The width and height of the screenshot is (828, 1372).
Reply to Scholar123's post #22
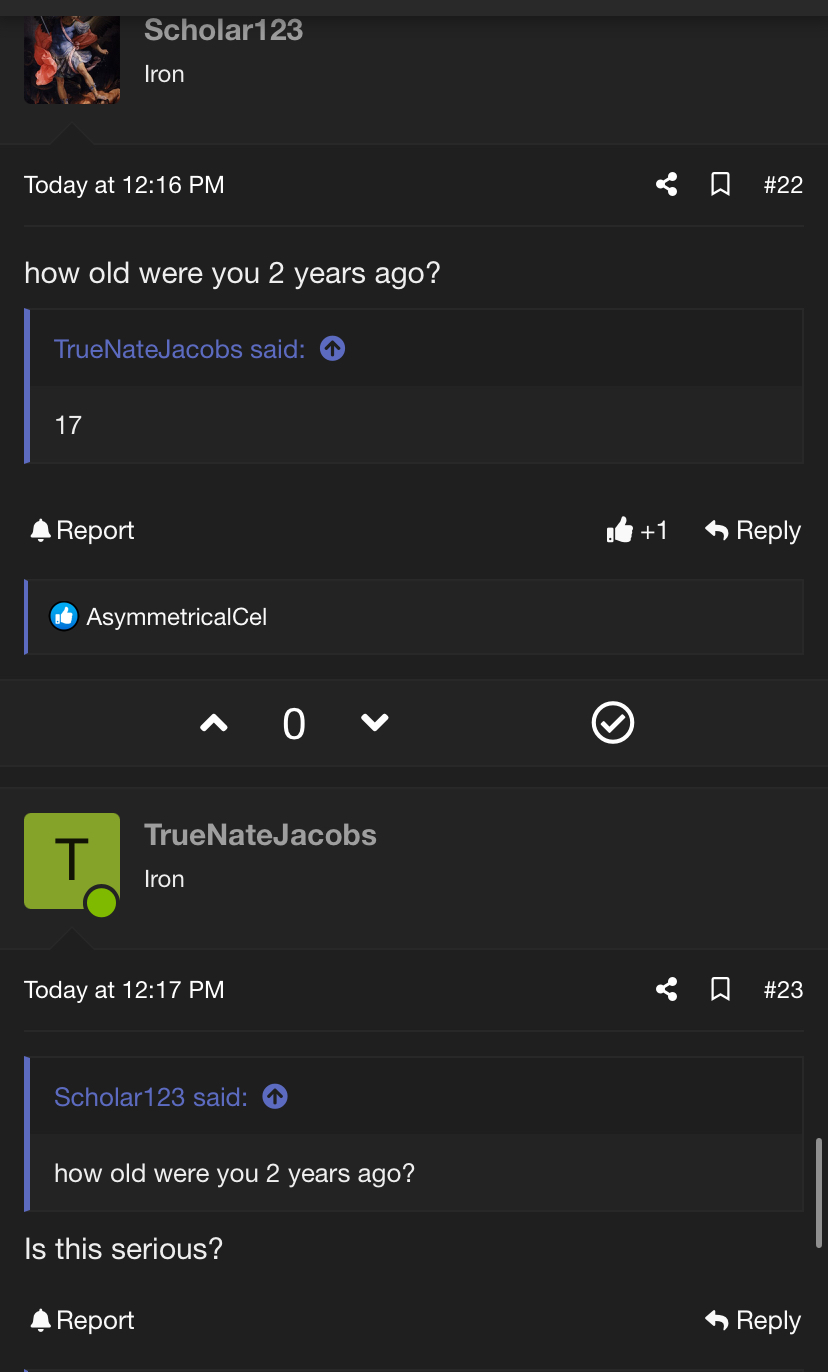tap(753, 531)
